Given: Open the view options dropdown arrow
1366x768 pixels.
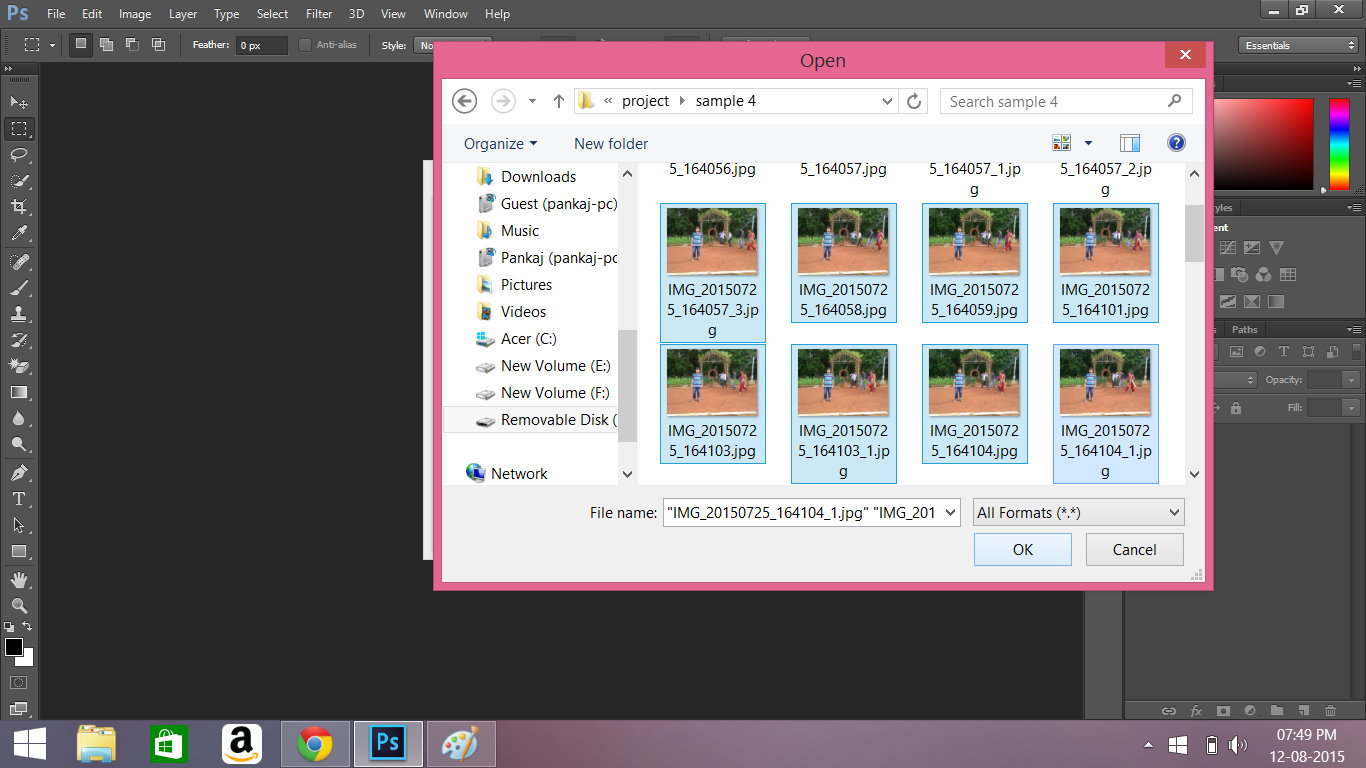Looking at the screenshot, I should pyautogui.click(x=1088, y=143).
